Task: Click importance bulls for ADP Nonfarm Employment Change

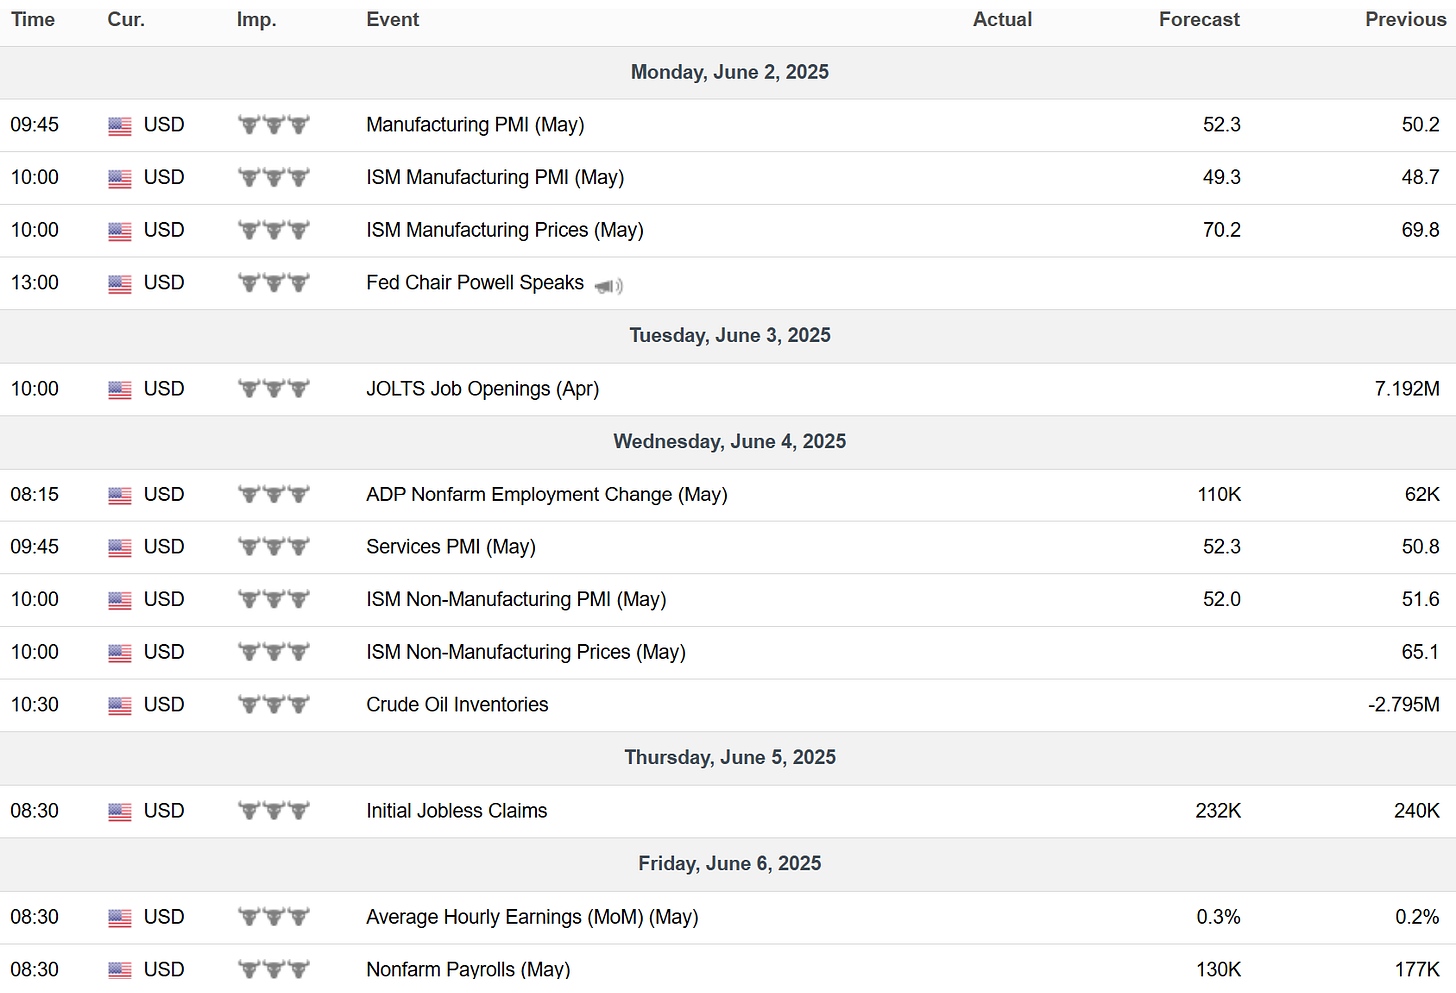Action: pos(273,494)
